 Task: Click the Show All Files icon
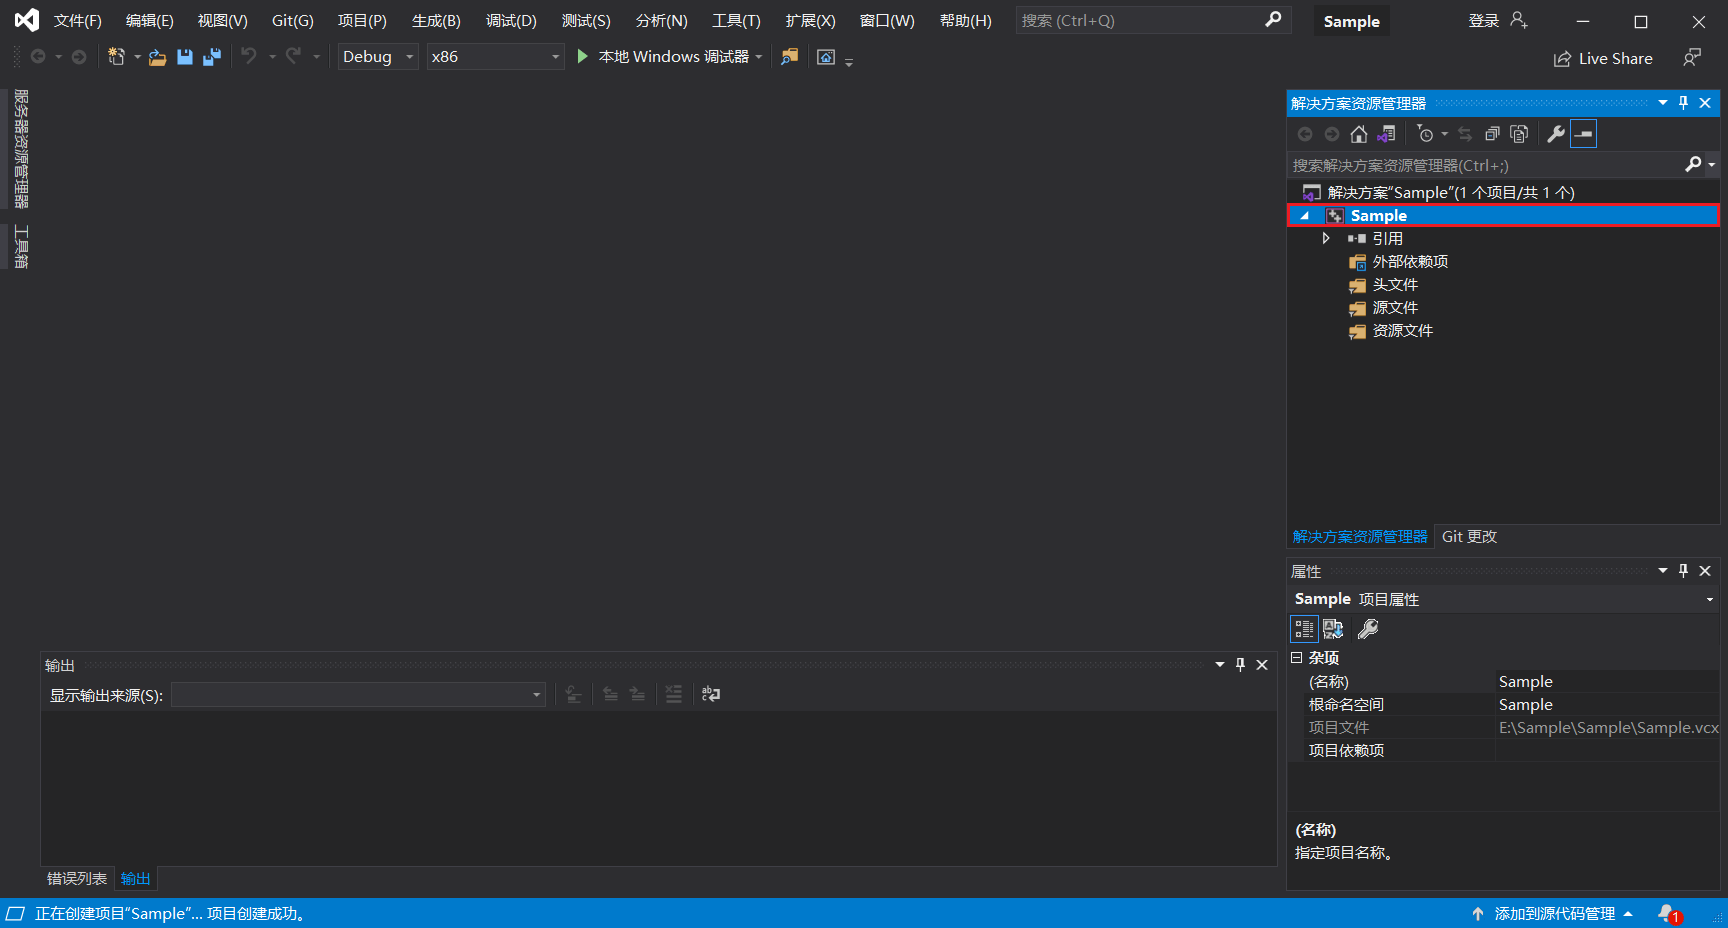coord(1519,134)
